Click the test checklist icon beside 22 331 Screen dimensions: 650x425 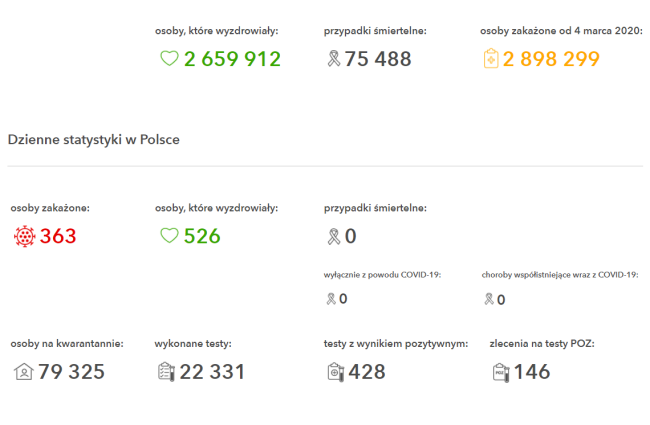tap(166, 372)
